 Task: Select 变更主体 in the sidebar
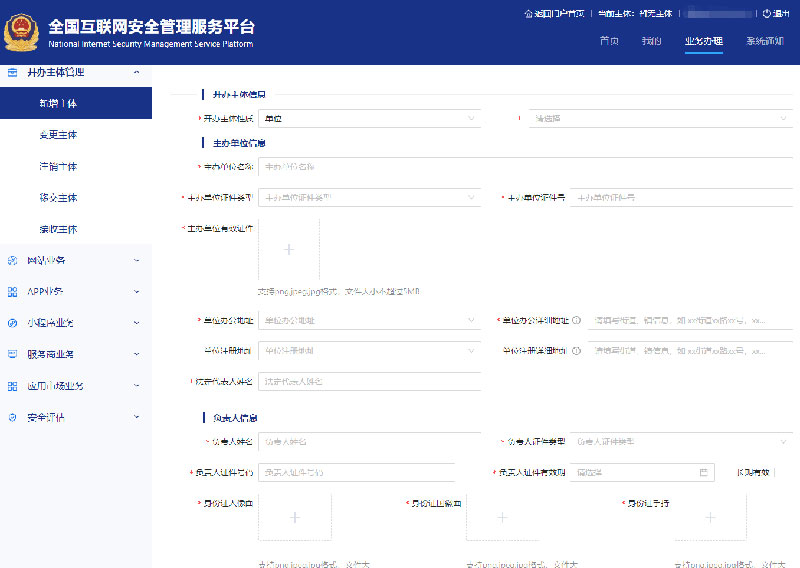point(58,135)
